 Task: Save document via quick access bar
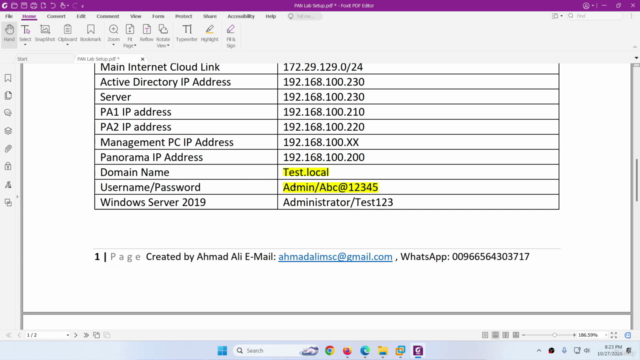pos(24,6)
